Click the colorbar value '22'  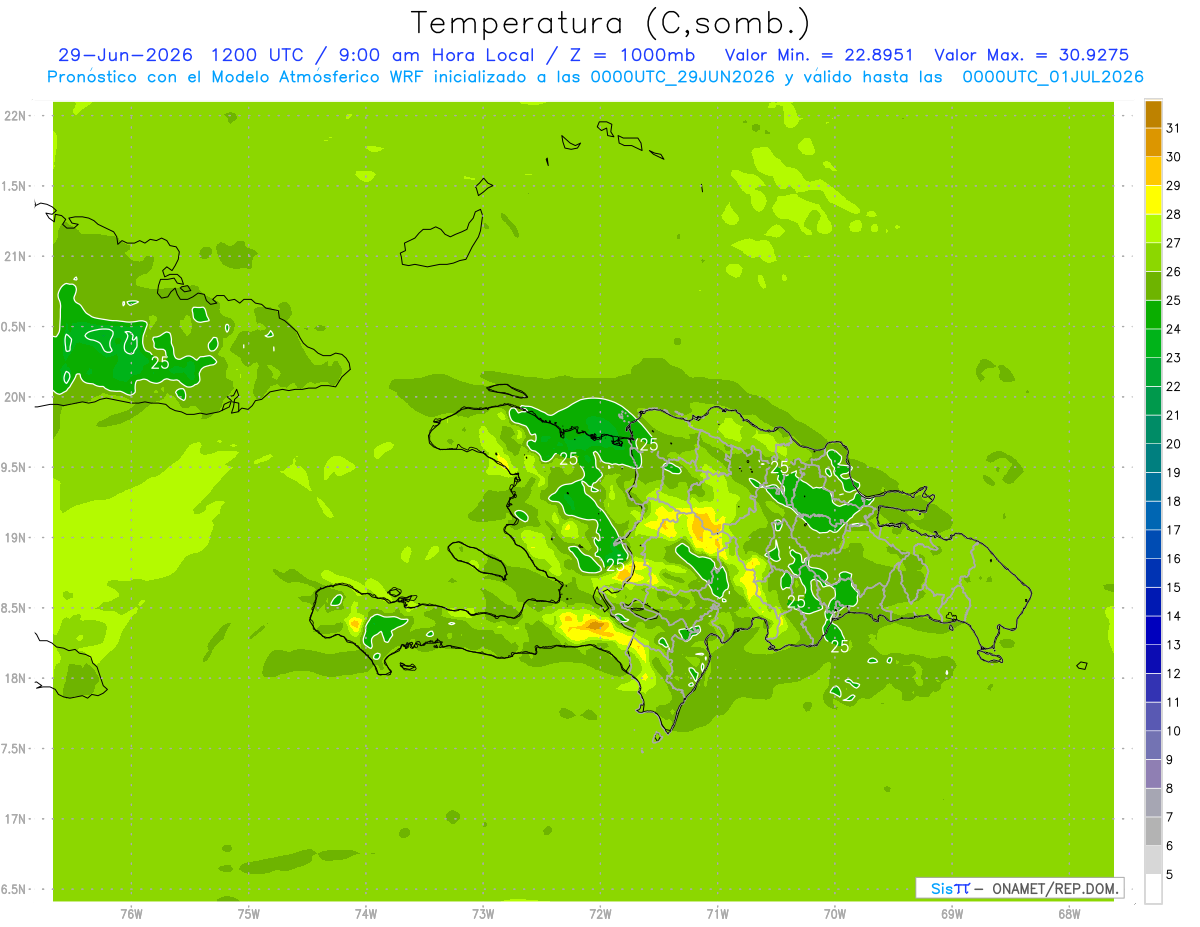(1174, 386)
